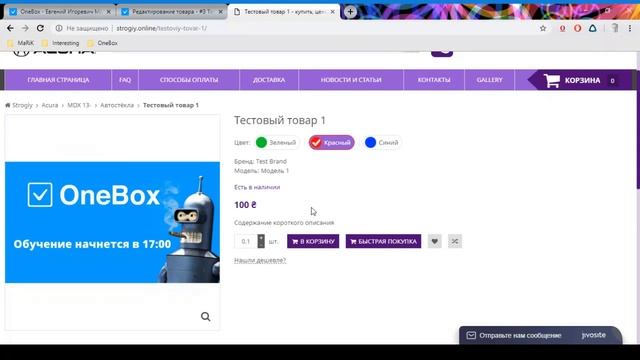The image size is (640, 360).
Task: Close the Тестовый товар 1 tab
Action: 333,12
